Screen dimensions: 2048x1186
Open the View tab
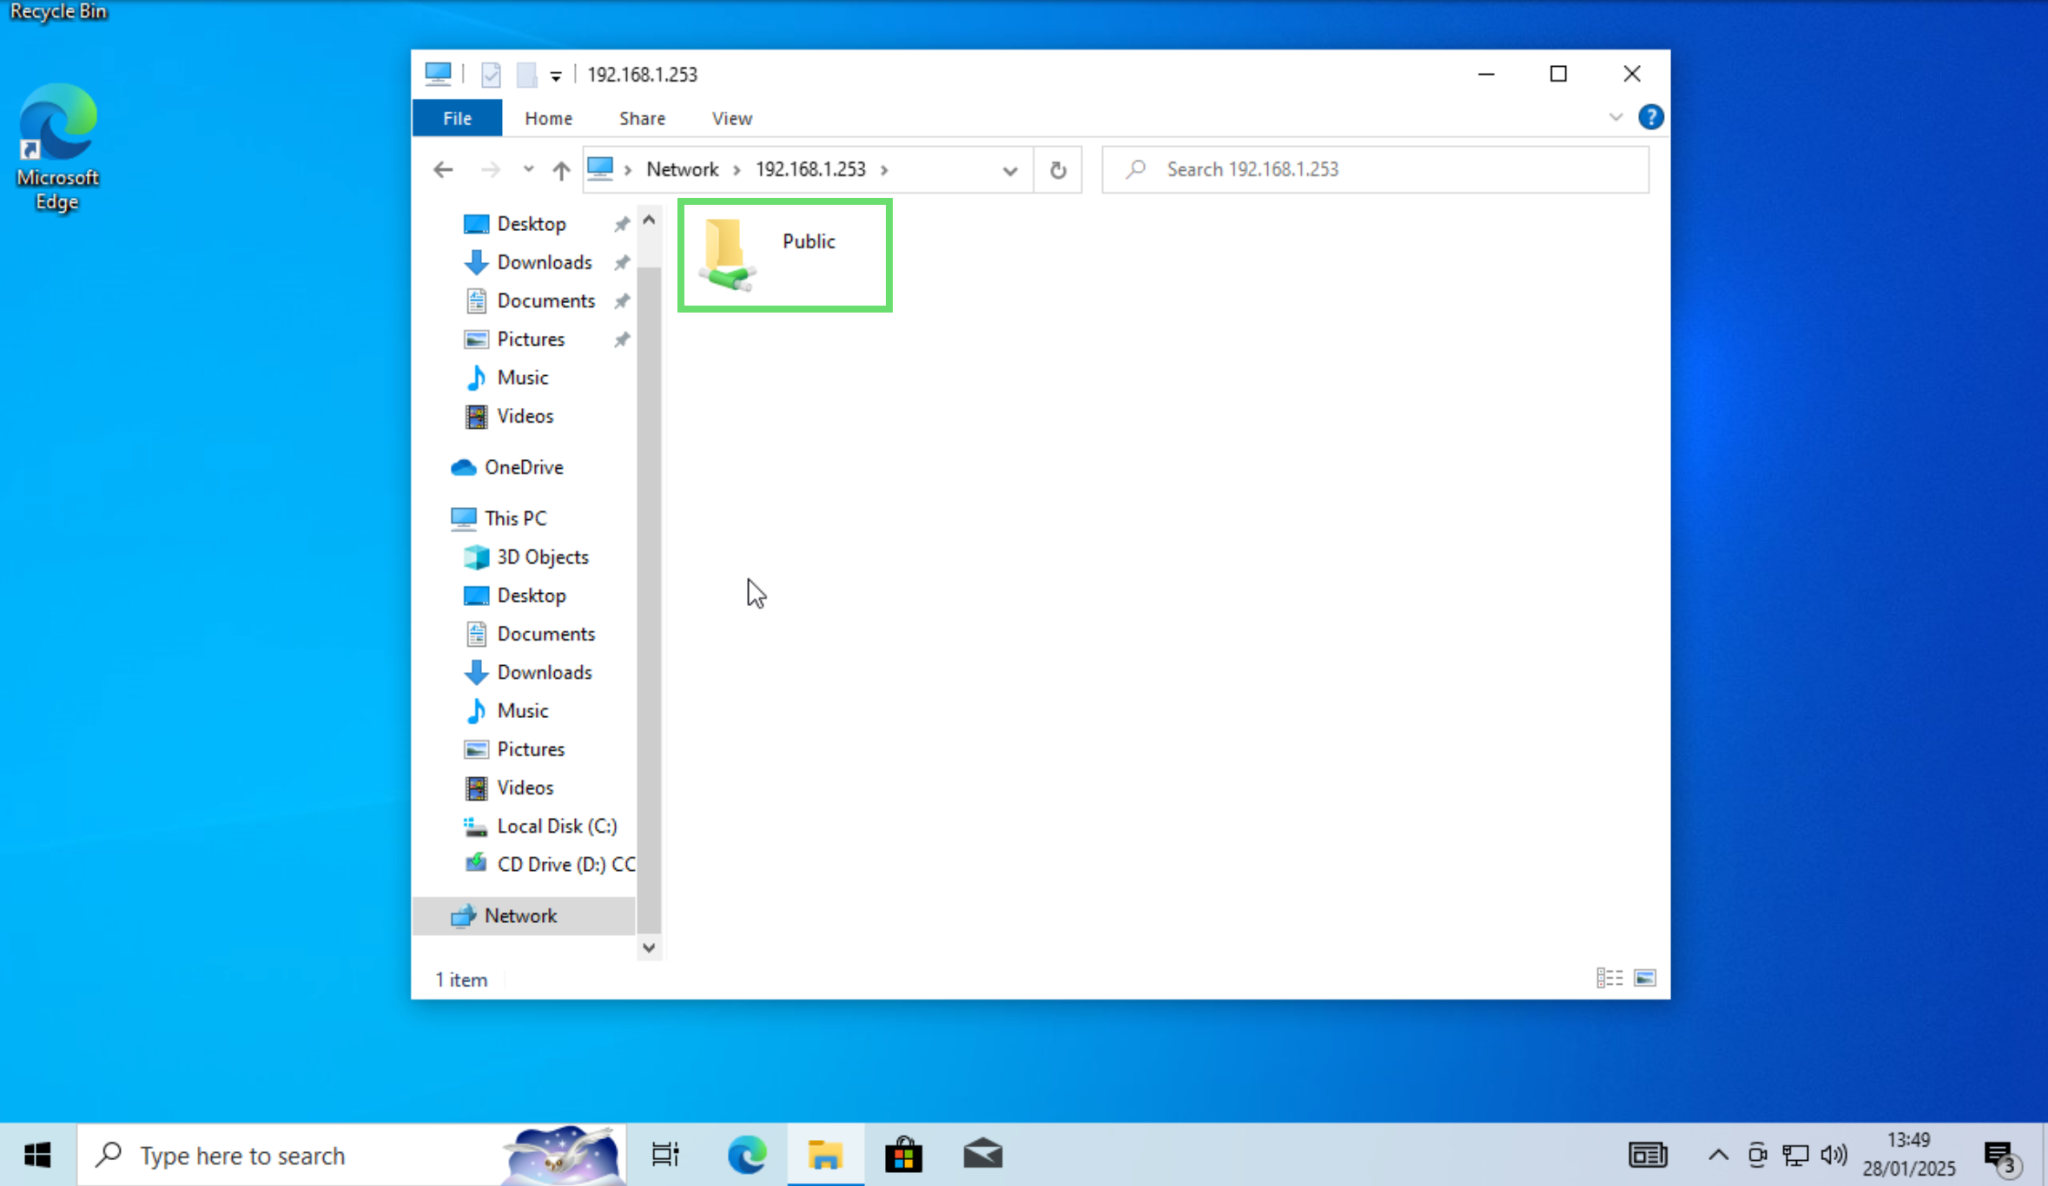(x=730, y=117)
